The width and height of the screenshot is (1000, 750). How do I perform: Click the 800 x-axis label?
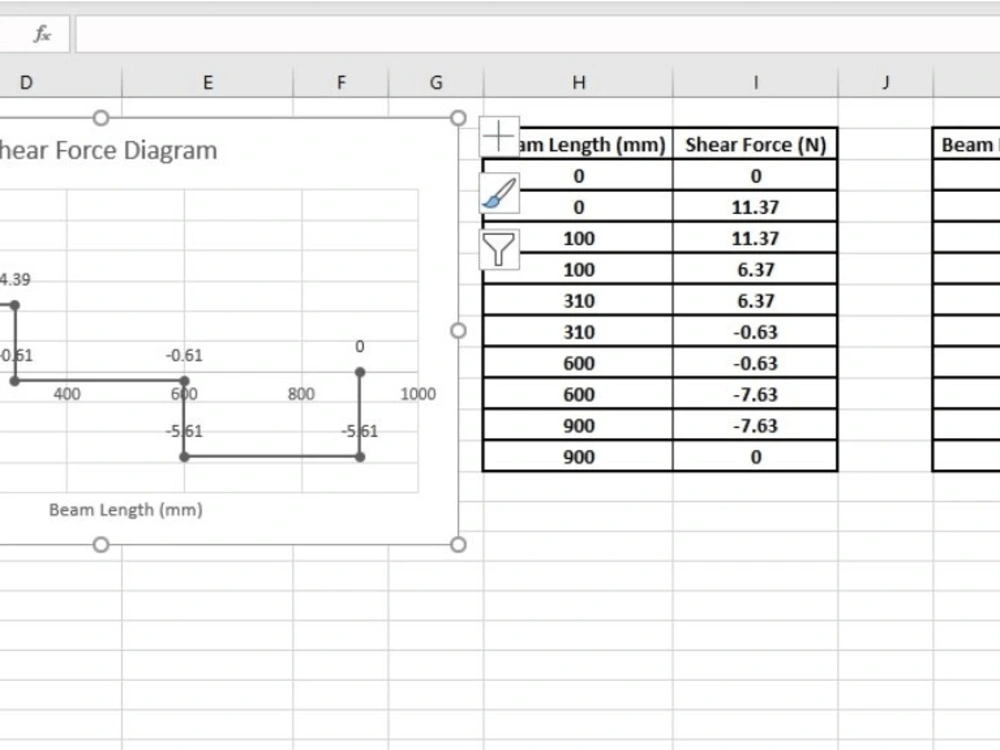click(301, 394)
